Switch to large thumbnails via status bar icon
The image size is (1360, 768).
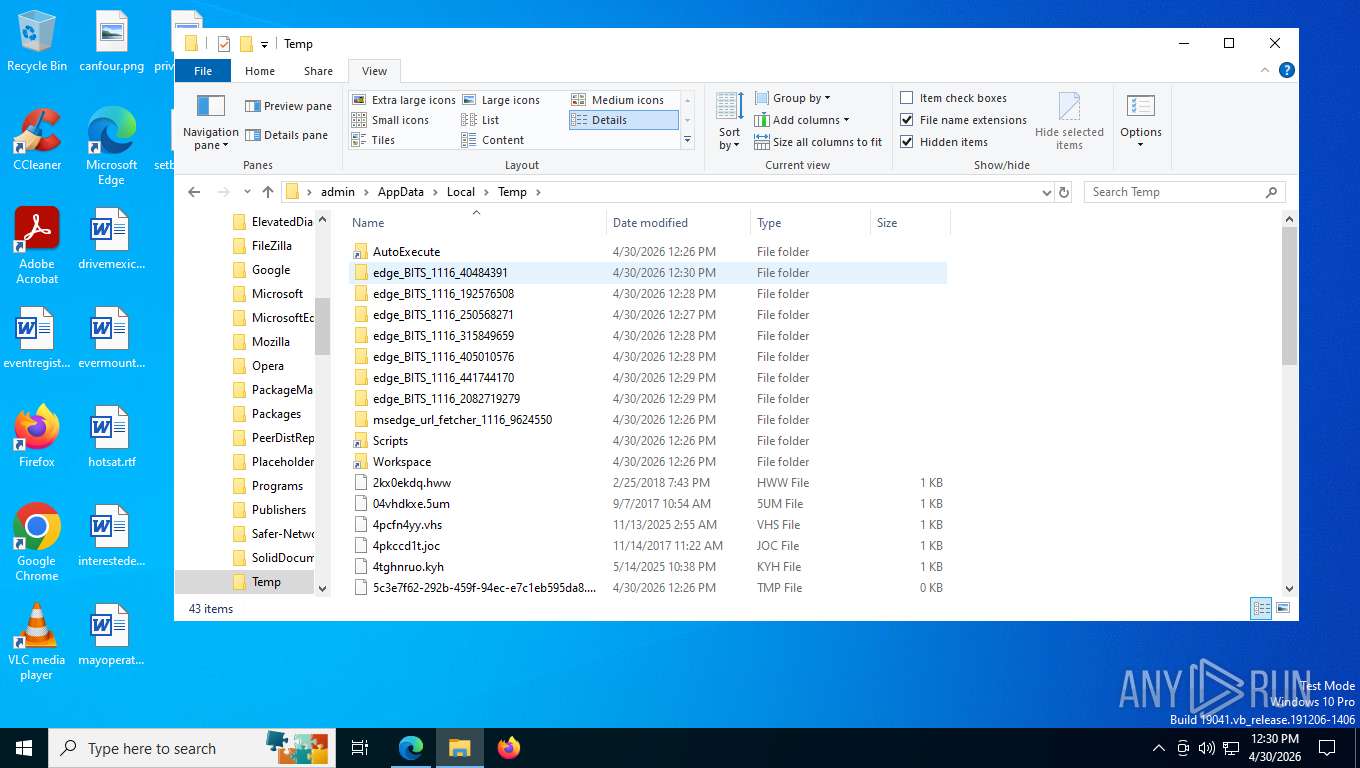tap(1283, 608)
